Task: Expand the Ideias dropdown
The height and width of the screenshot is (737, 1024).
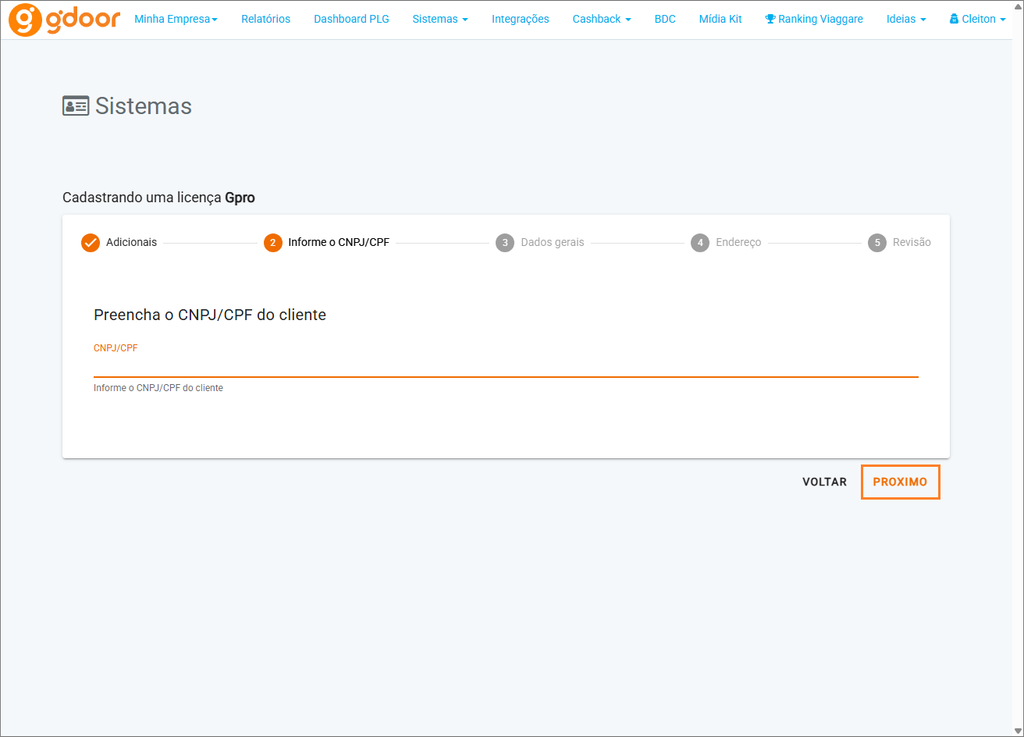Action: 906,19
